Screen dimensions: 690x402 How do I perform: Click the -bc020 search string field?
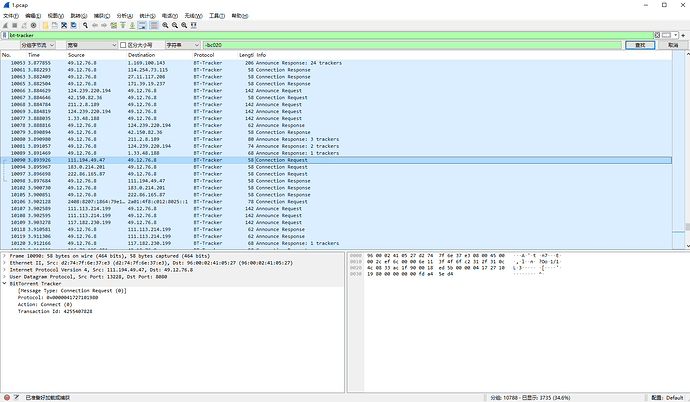pos(412,45)
